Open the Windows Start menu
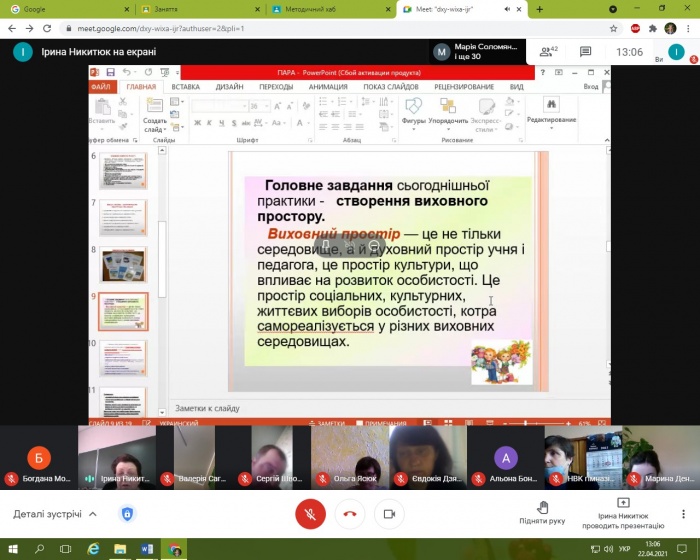Screen dimensions: 700x560 [12, 549]
